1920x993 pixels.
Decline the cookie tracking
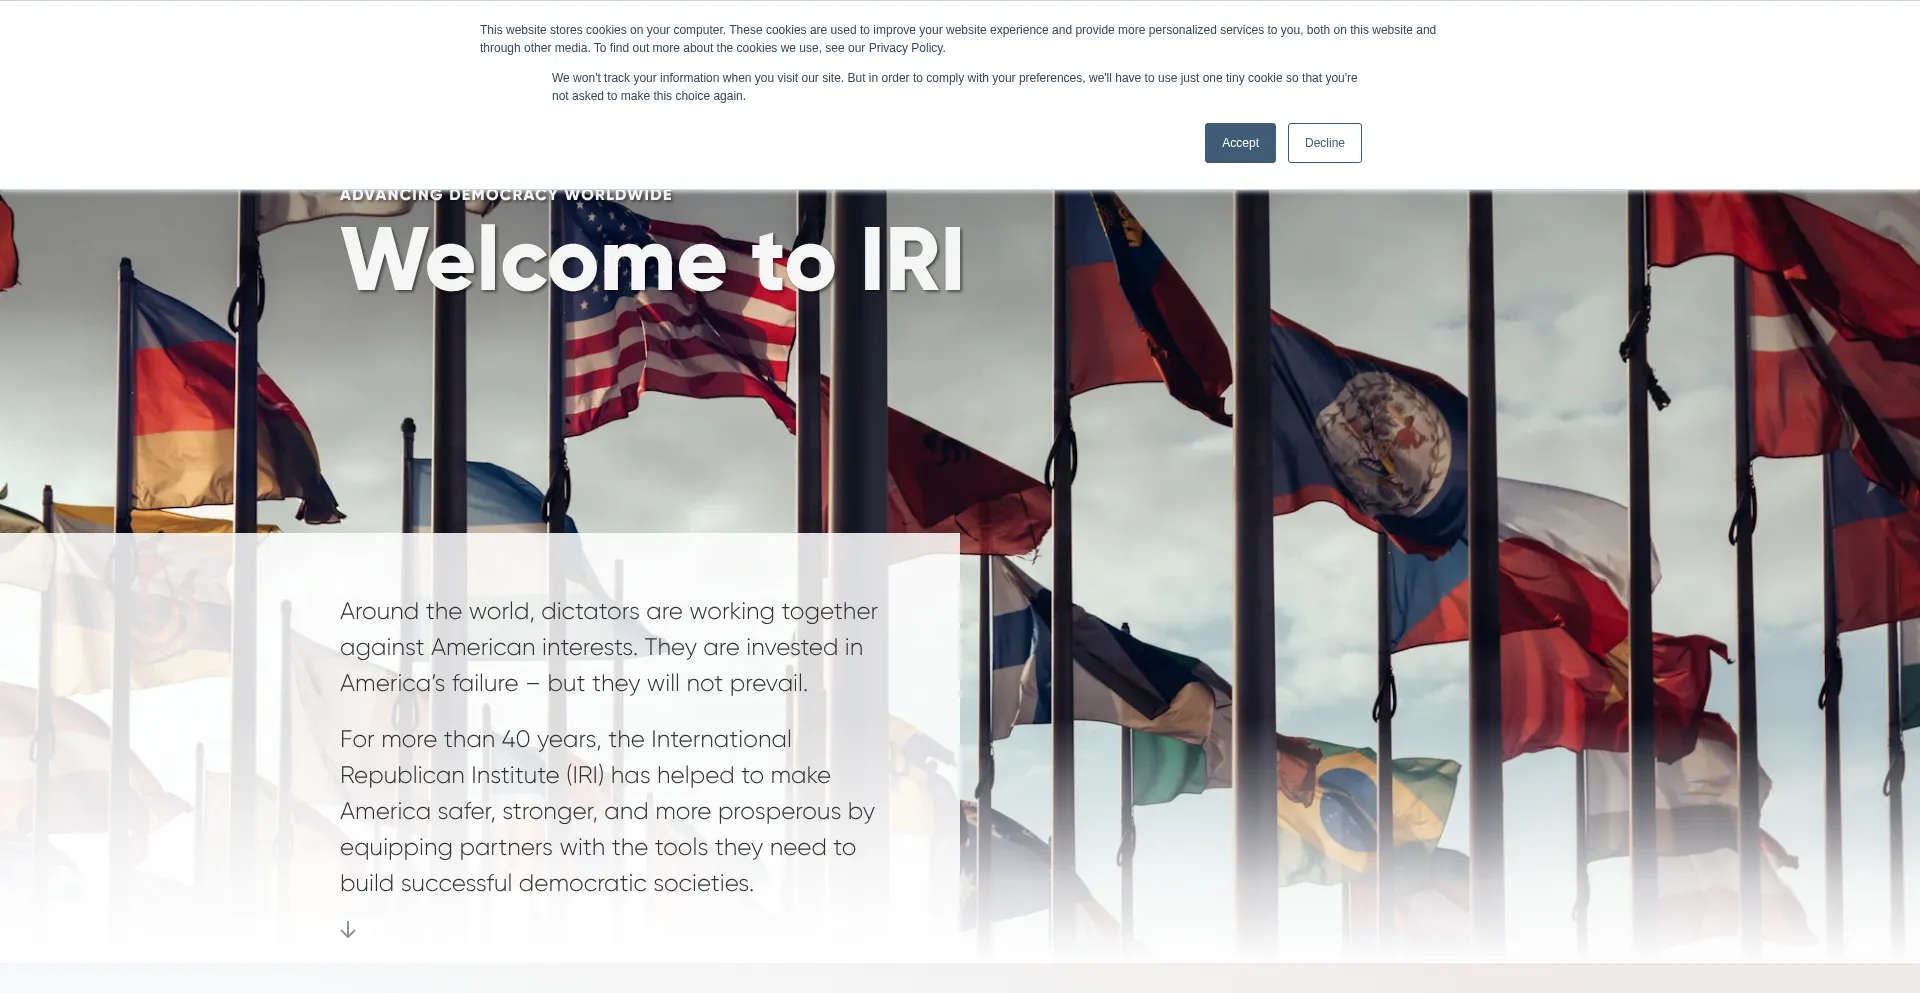click(x=1324, y=143)
